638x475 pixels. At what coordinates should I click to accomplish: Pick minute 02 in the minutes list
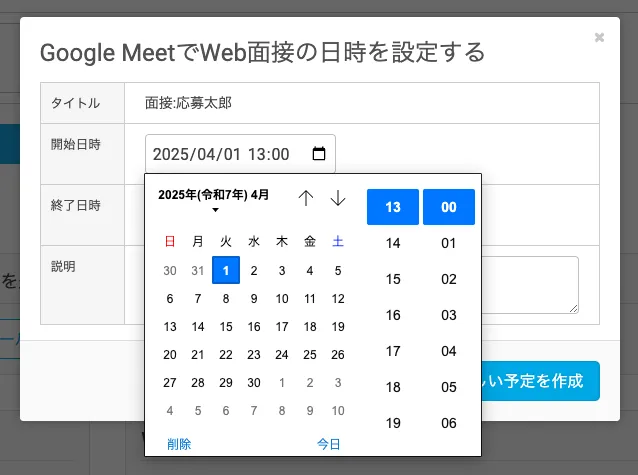click(x=448, y=279)
